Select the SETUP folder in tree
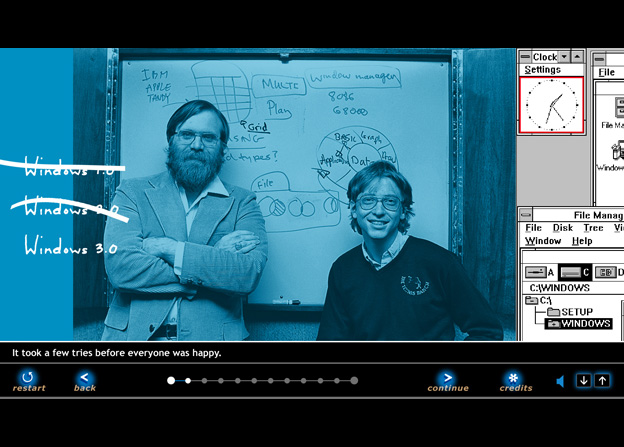The width and height of the screenshot is (624, 447). 570,312
